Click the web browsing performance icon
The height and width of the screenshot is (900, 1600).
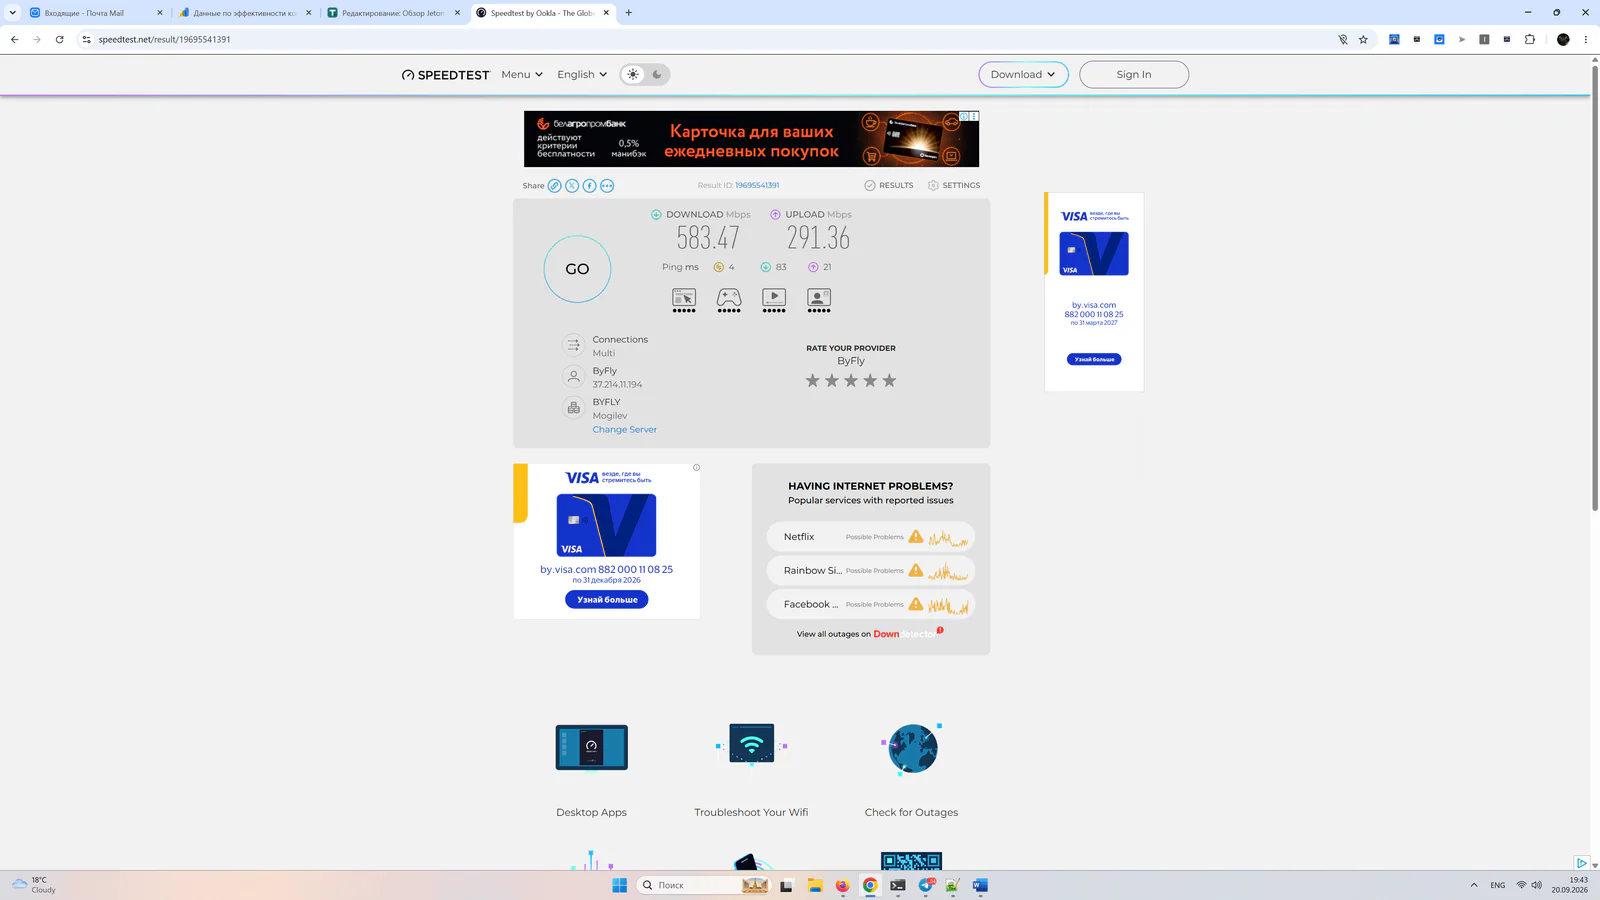(684, 298)
